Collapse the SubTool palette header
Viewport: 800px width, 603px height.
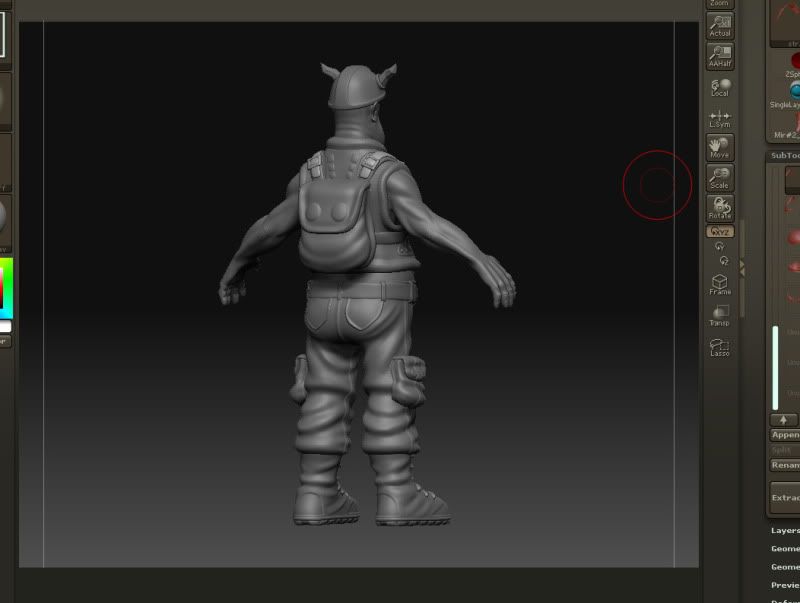point(785,156)
